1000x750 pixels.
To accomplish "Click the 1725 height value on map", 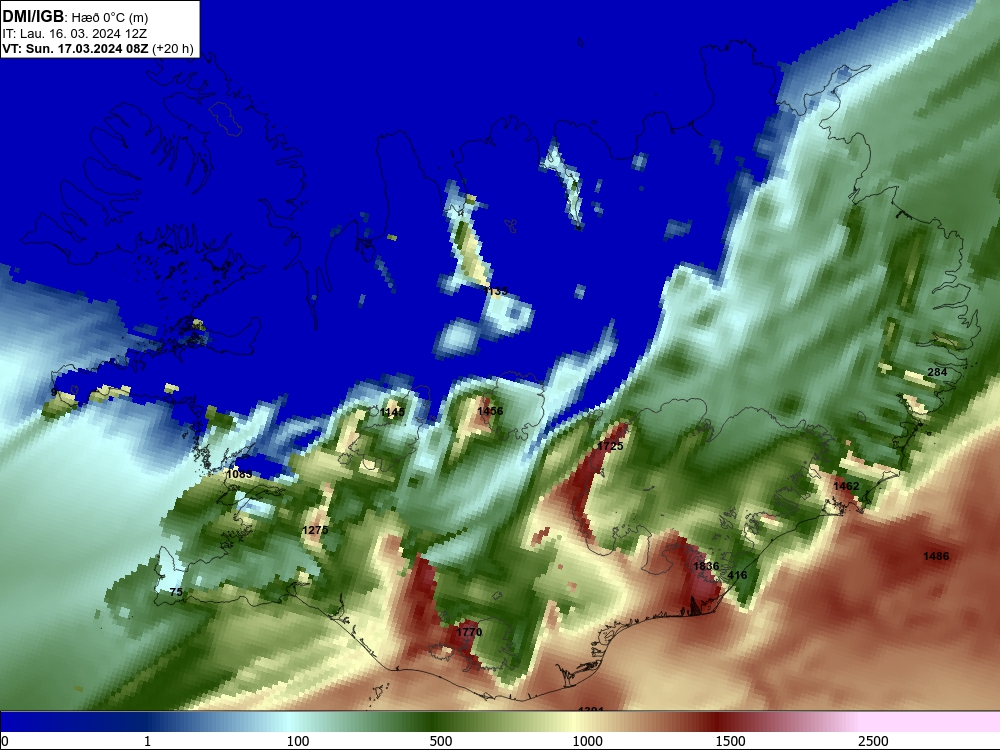I will click(x=610, y=446).
